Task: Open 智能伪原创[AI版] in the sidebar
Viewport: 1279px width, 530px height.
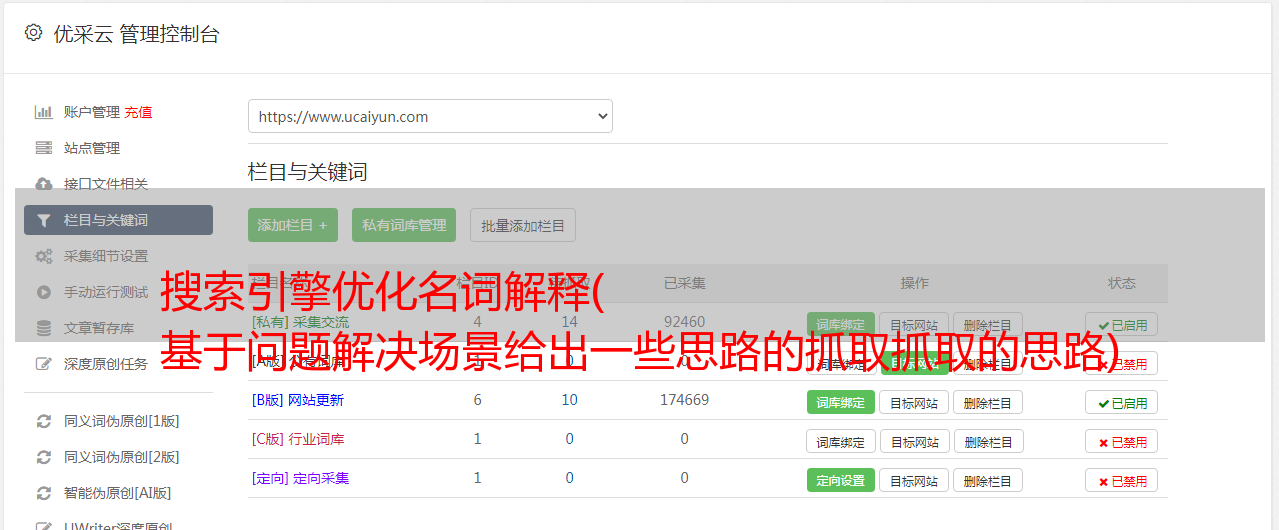Action: [x=118, y=493]
